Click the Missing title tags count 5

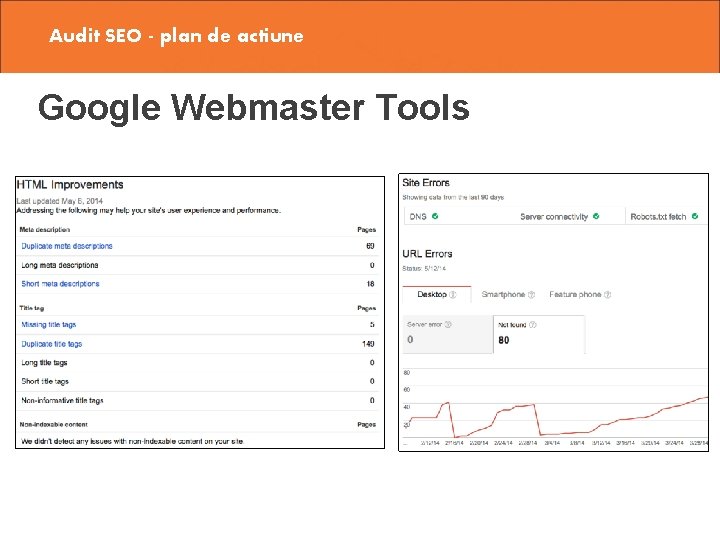coord(372,325)
